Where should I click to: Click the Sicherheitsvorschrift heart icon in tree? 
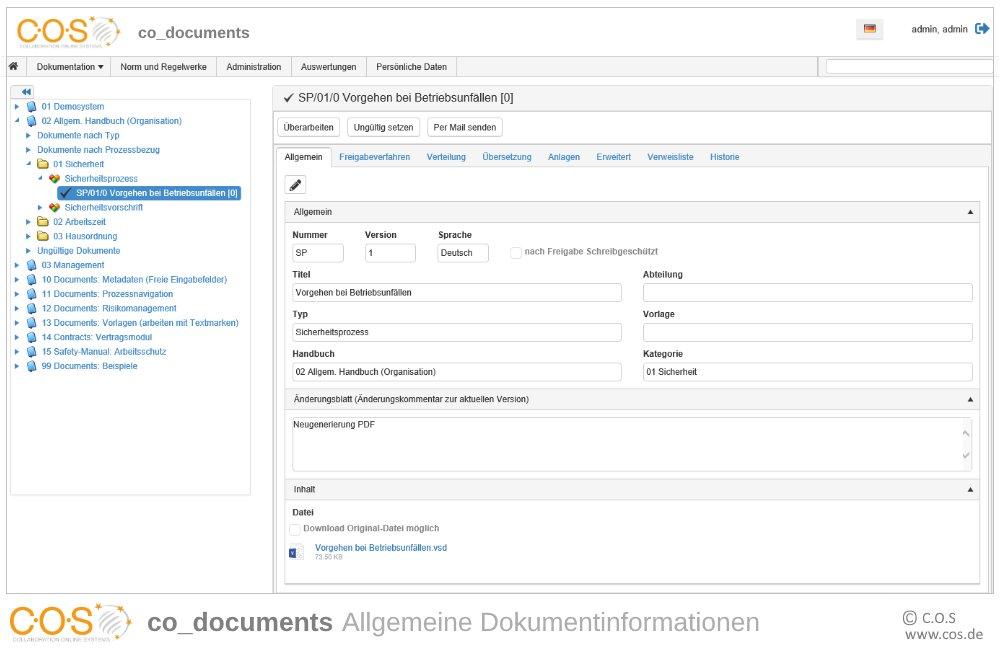click(55, 207)
